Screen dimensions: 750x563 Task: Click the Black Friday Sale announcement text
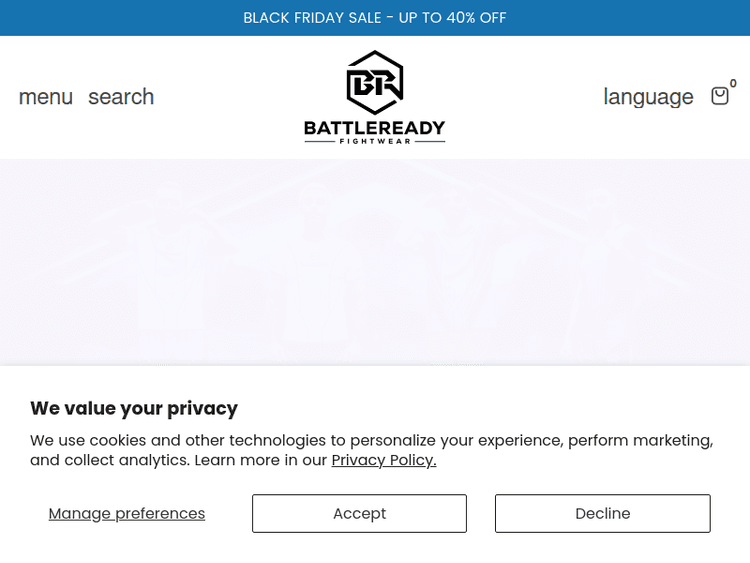pos(312,18)
